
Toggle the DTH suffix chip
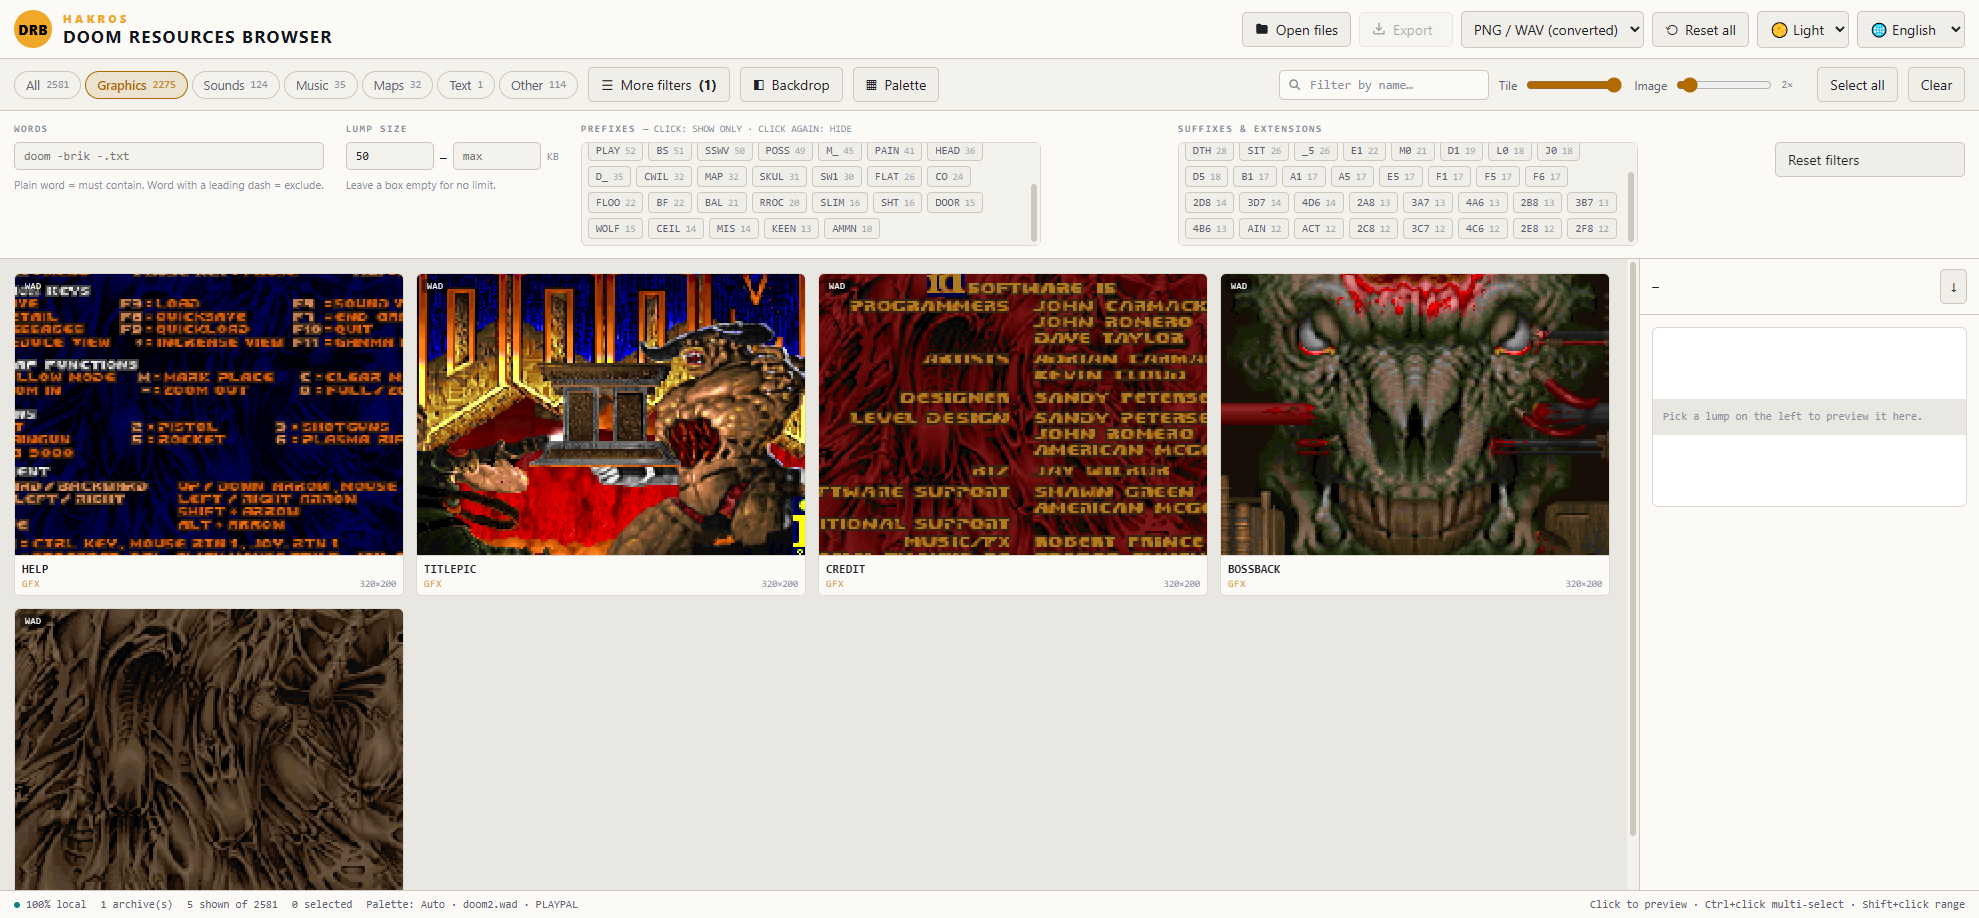tap(1209, 151)
